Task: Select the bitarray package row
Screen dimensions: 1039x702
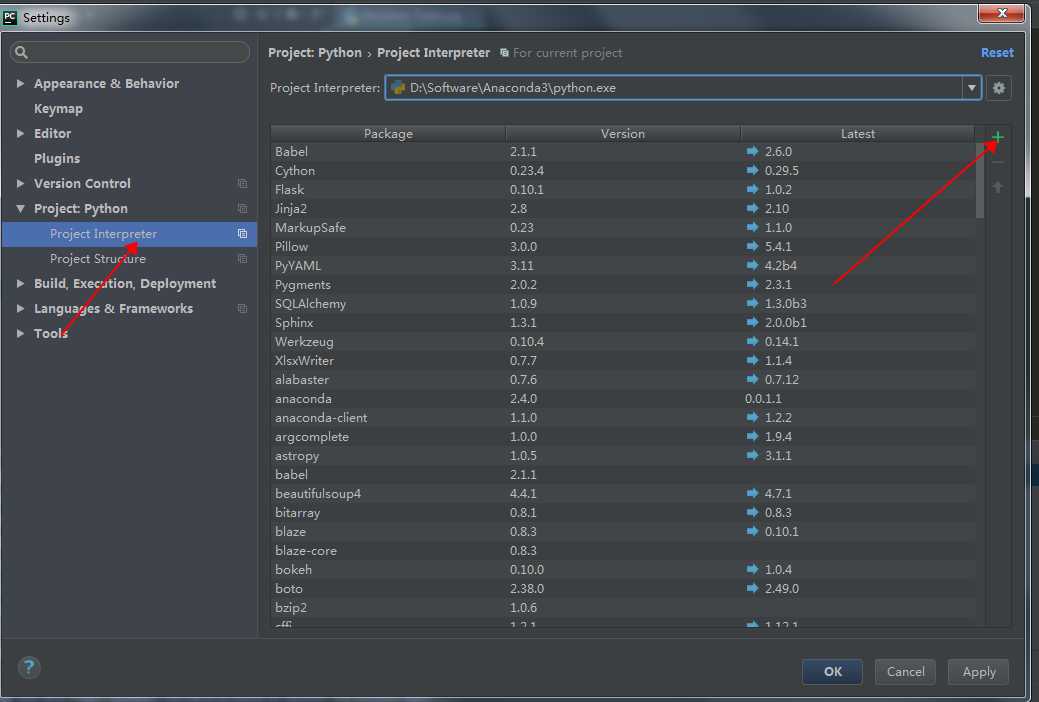Action: (623, 512)
